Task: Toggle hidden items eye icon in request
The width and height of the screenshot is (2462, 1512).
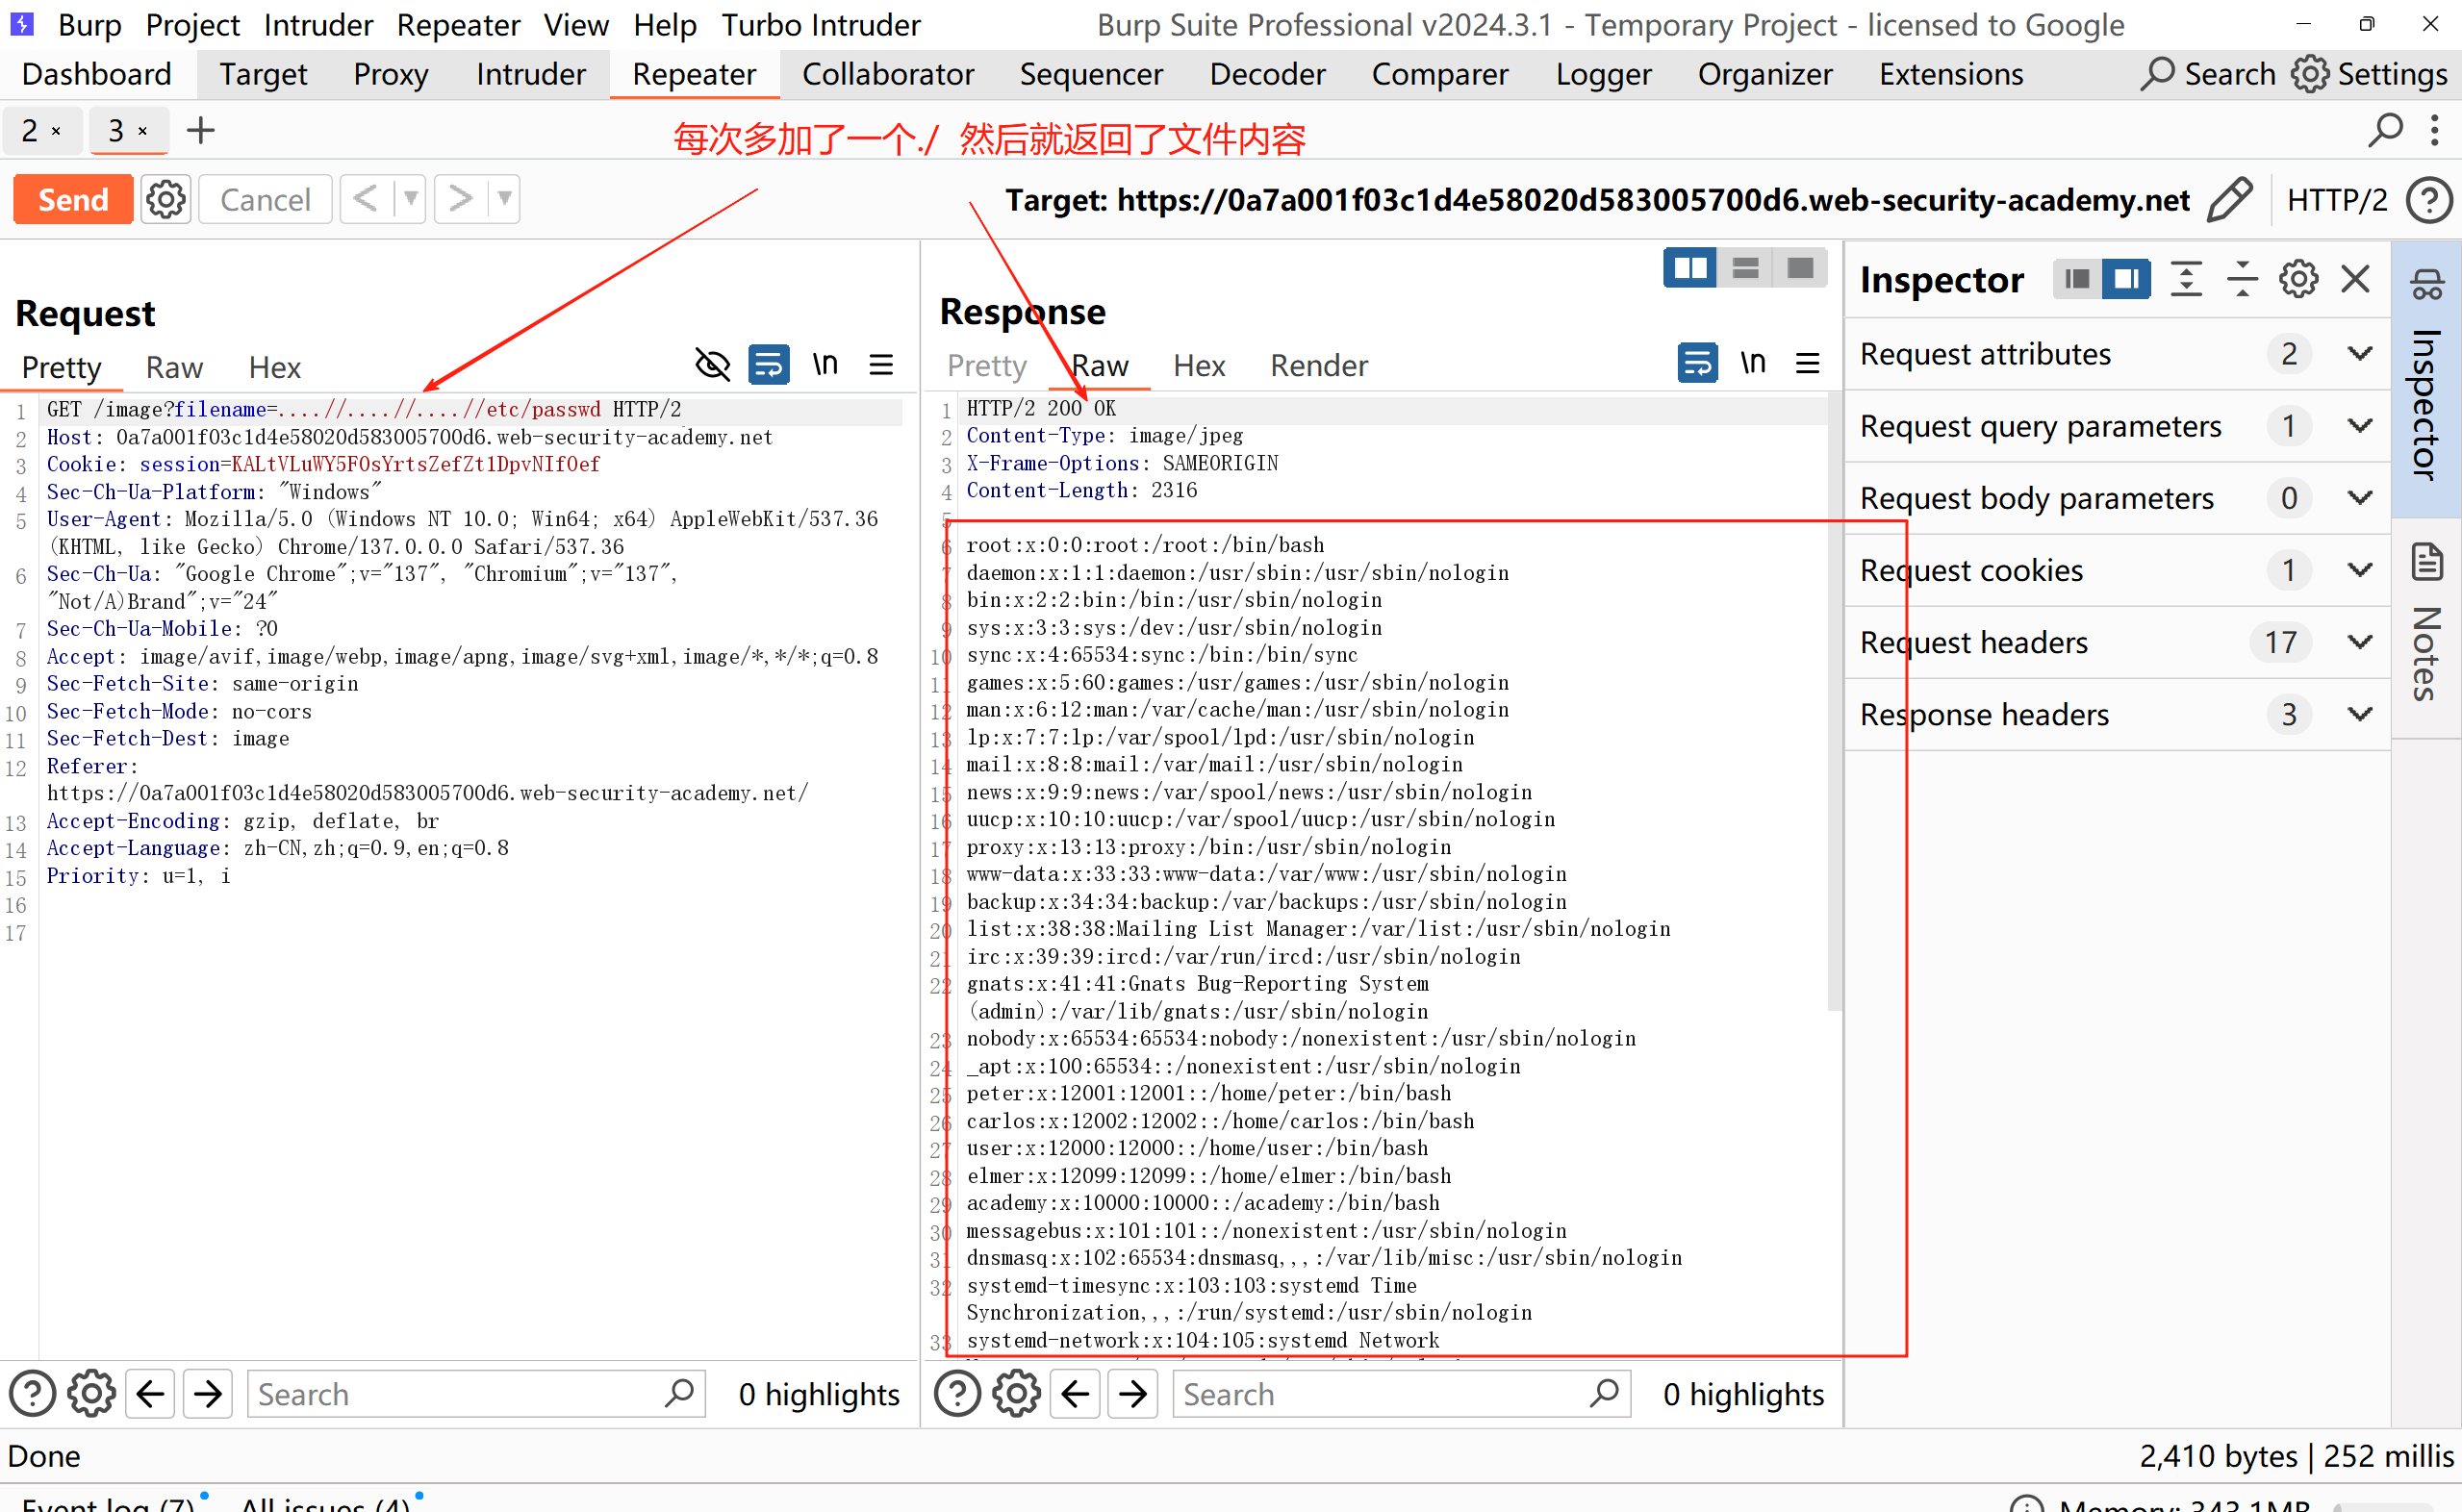Action: click(712, 366)
